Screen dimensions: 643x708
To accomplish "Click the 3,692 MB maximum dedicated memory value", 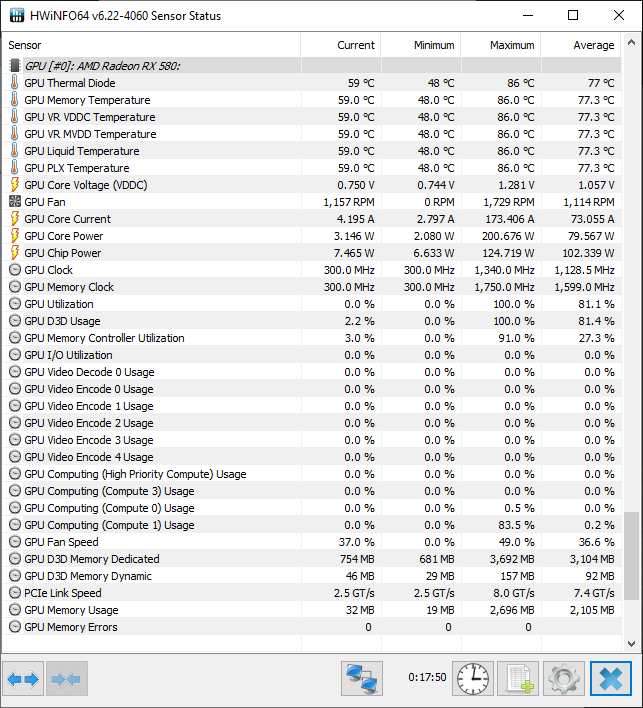I will pyautogui.click(x=512, y=559).
